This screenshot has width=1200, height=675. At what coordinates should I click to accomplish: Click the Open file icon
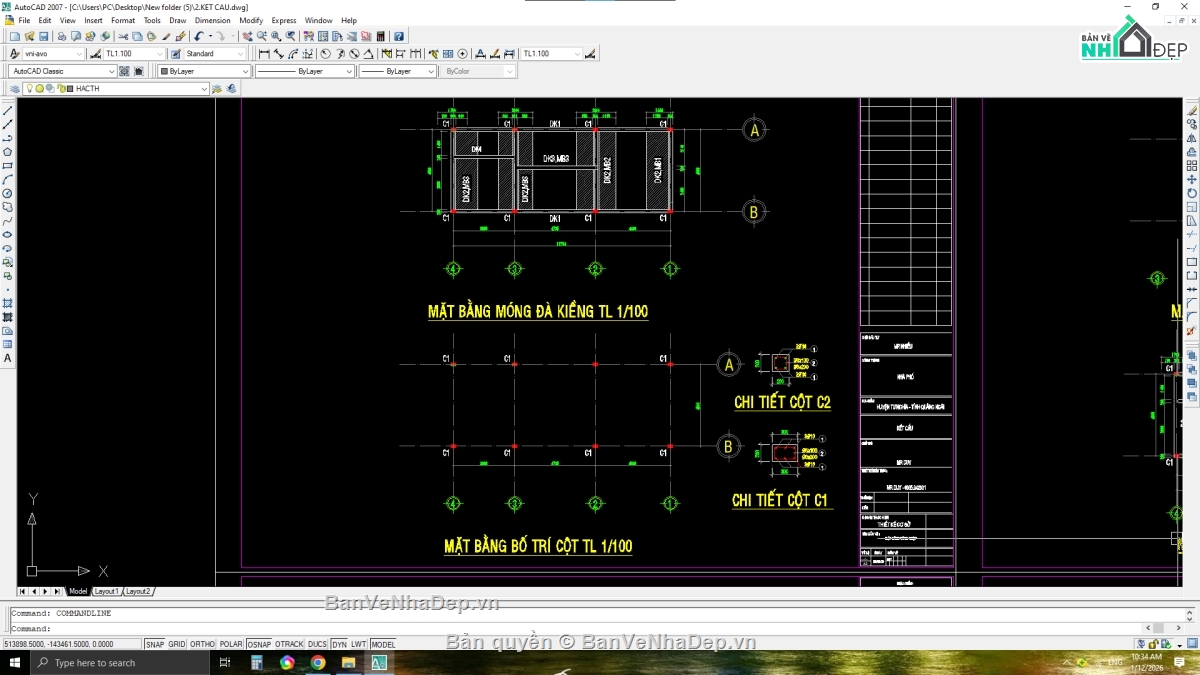29,36
